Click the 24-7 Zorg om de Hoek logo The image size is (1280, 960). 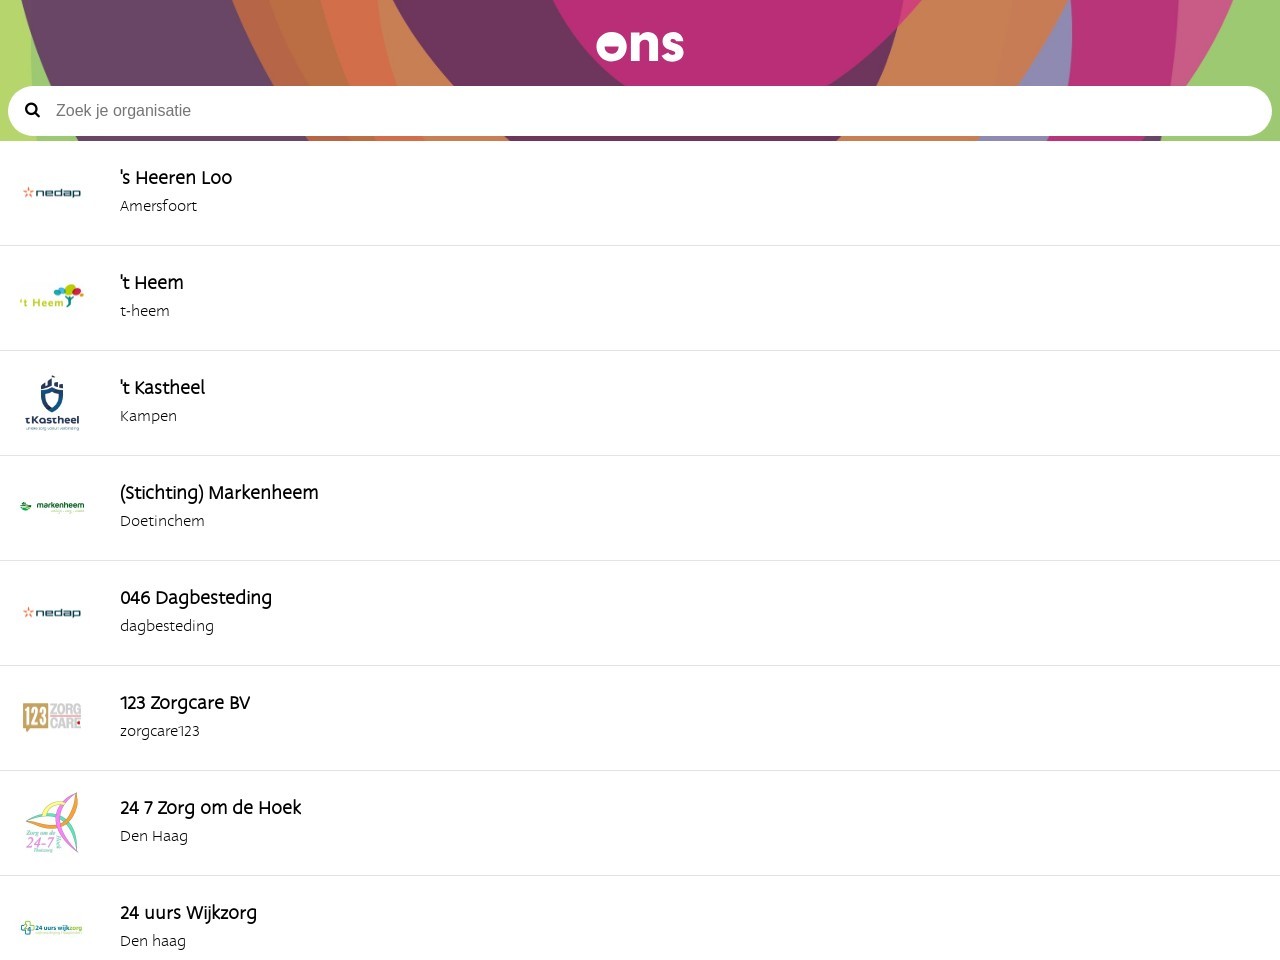click(x=52, y=823)
